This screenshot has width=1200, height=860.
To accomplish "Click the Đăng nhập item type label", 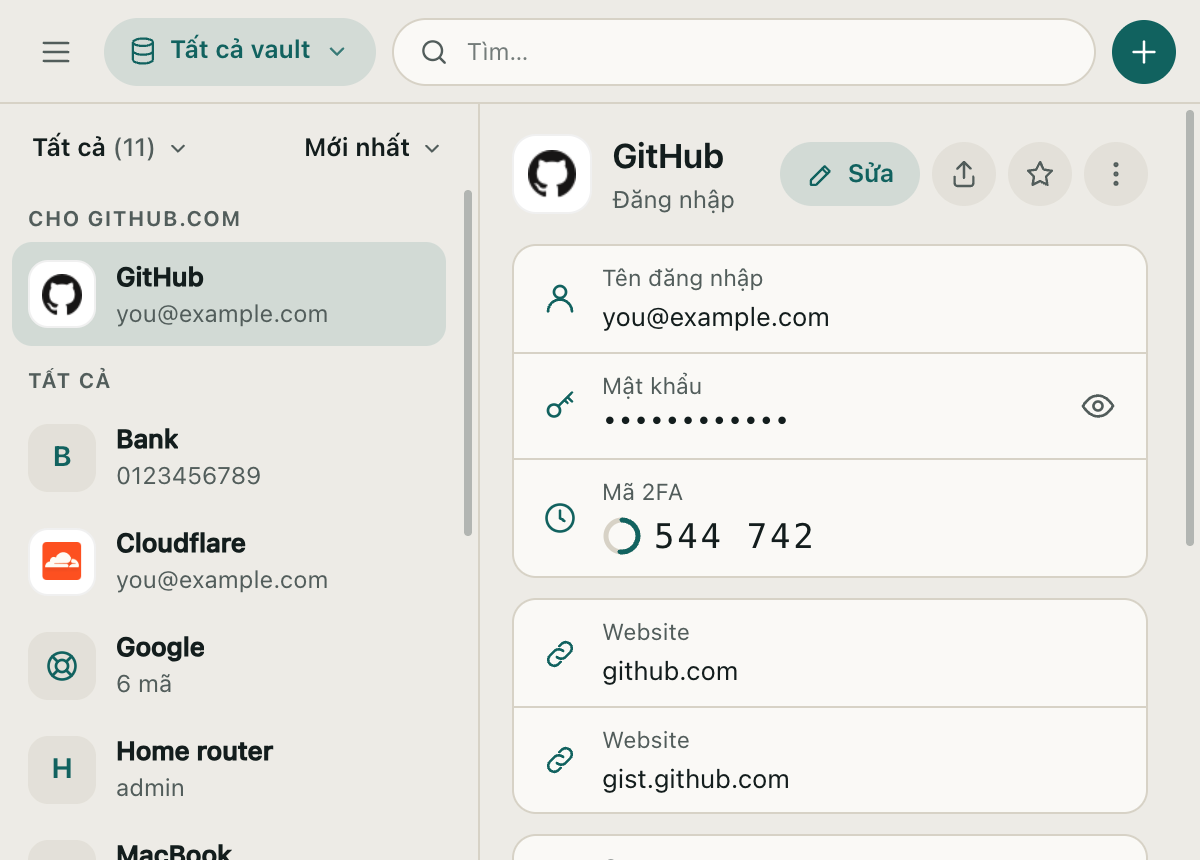I will (x=673, y=200).
